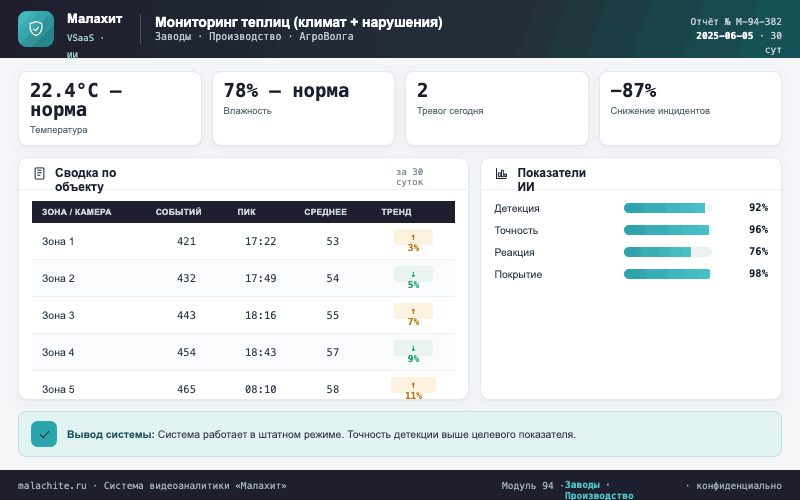Click the breadcrumb Заводы · Производство · АгроВолга

[254, 37]
